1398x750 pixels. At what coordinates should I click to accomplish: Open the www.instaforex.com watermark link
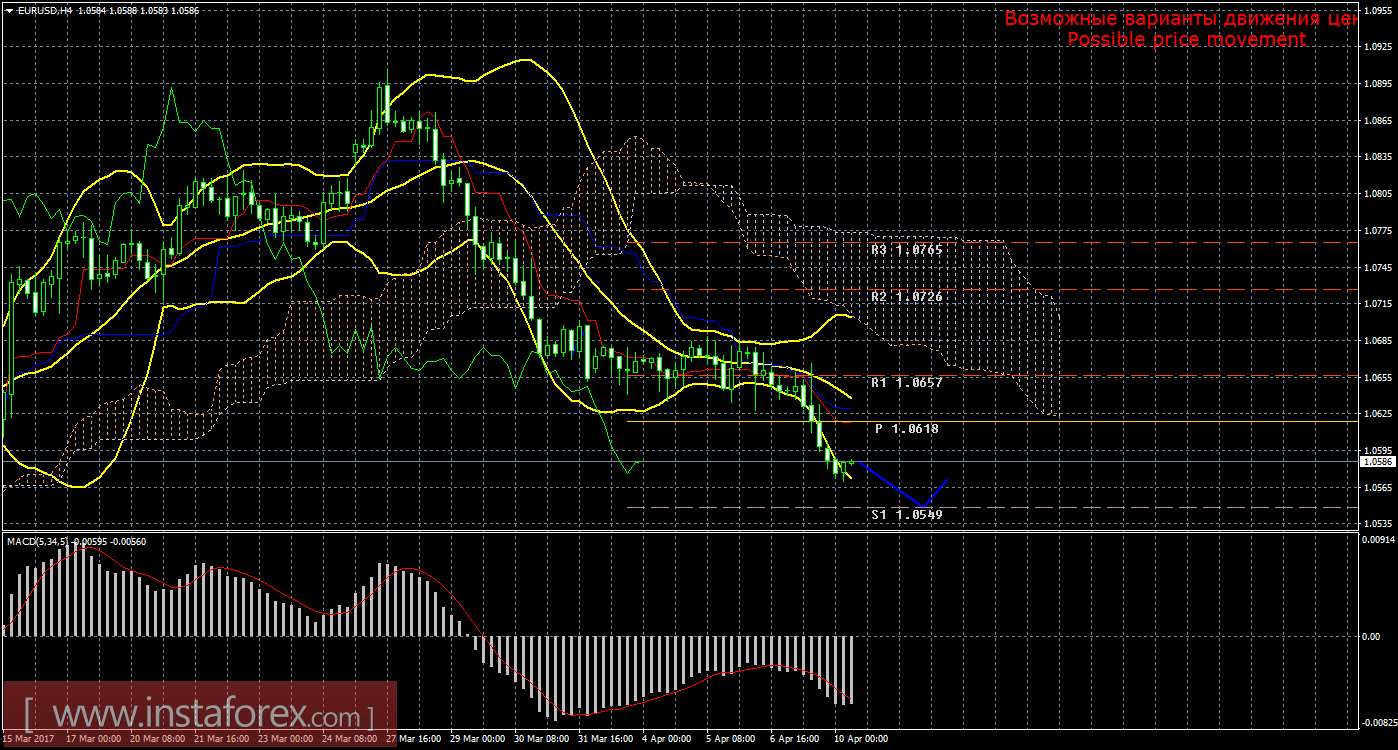200,716
